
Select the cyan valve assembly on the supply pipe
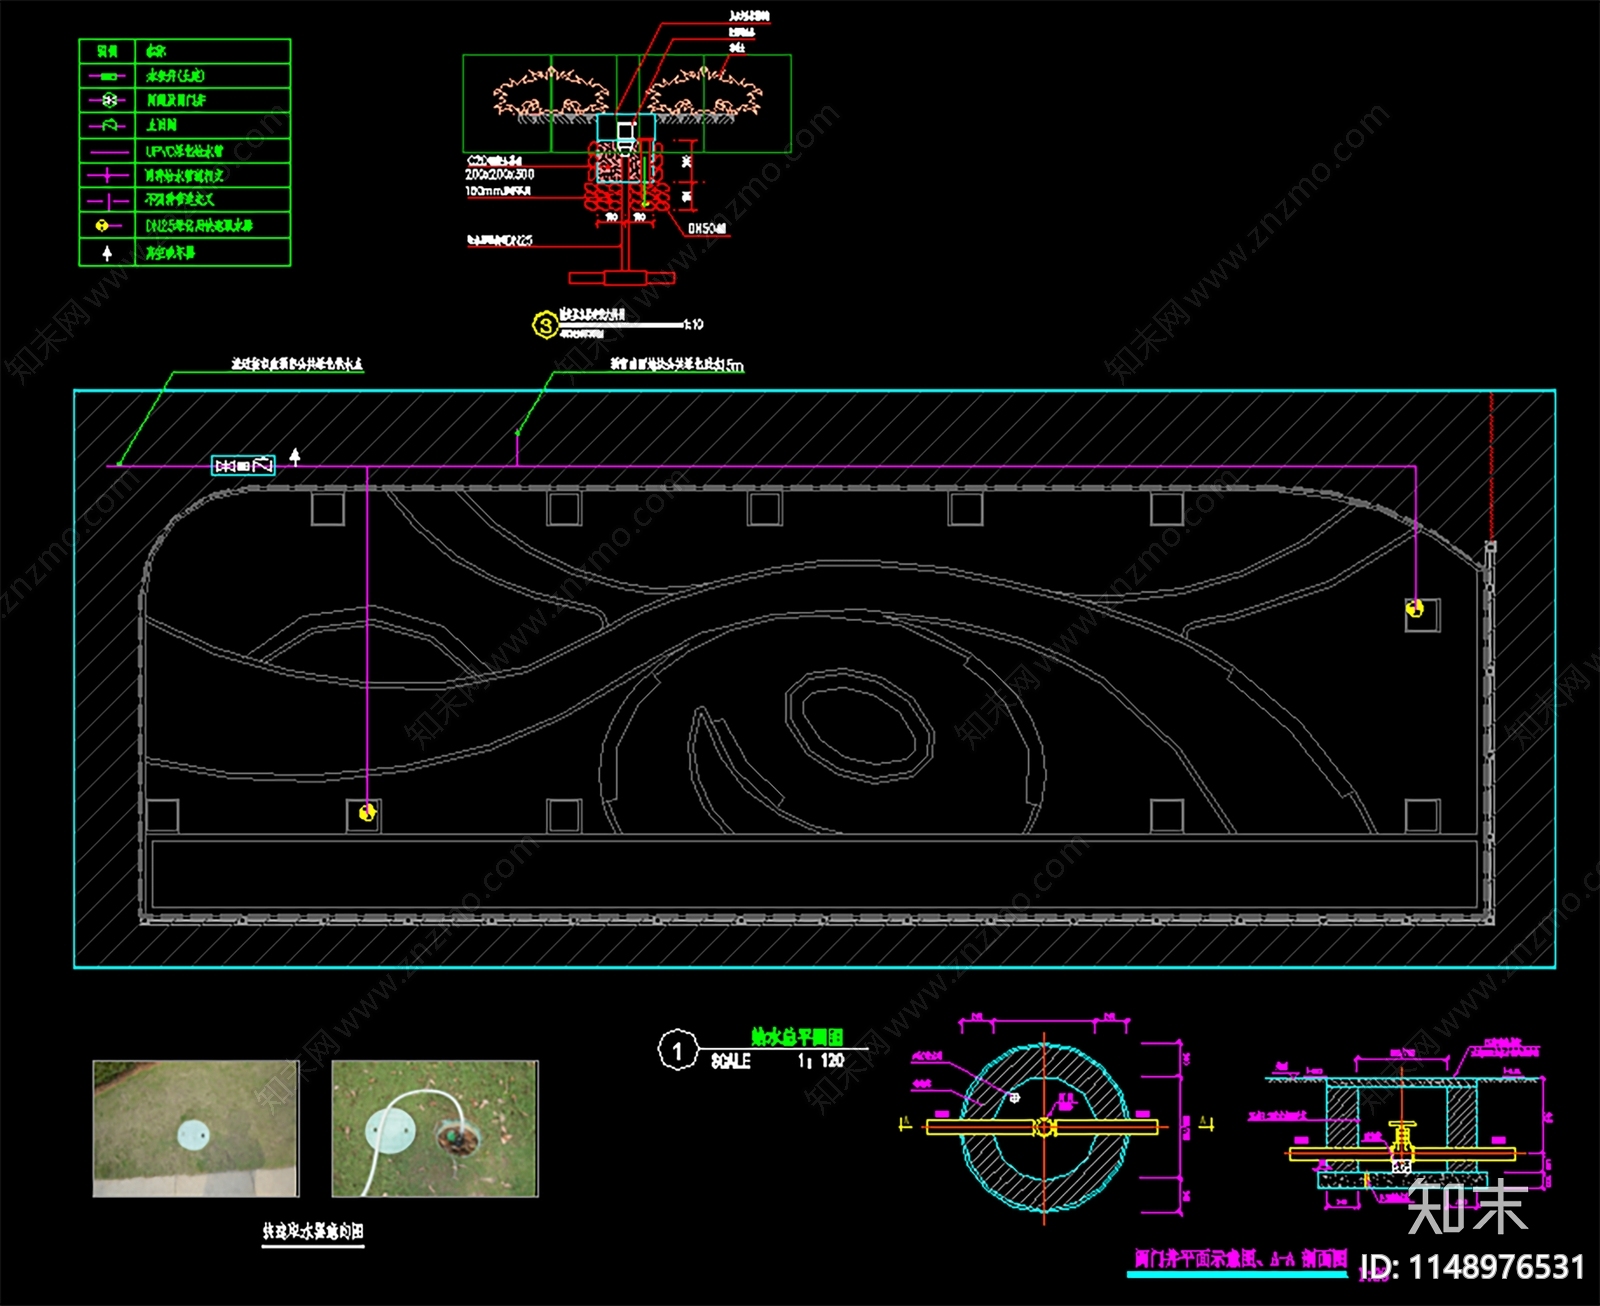pyautogui.click(x=243, y=466)
